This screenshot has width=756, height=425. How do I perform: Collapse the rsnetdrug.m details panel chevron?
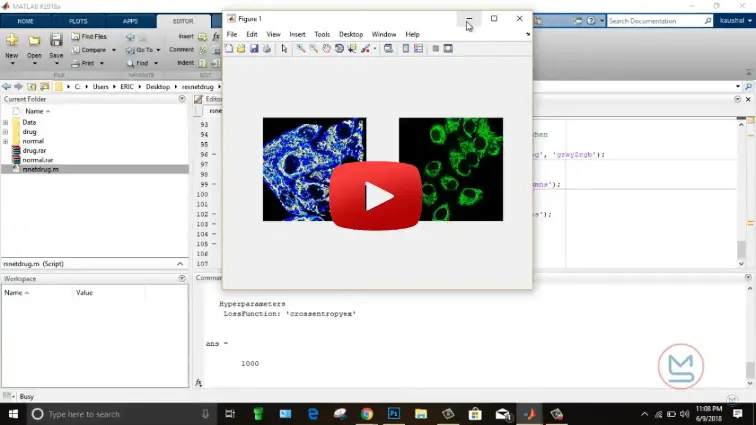(180, 264)
